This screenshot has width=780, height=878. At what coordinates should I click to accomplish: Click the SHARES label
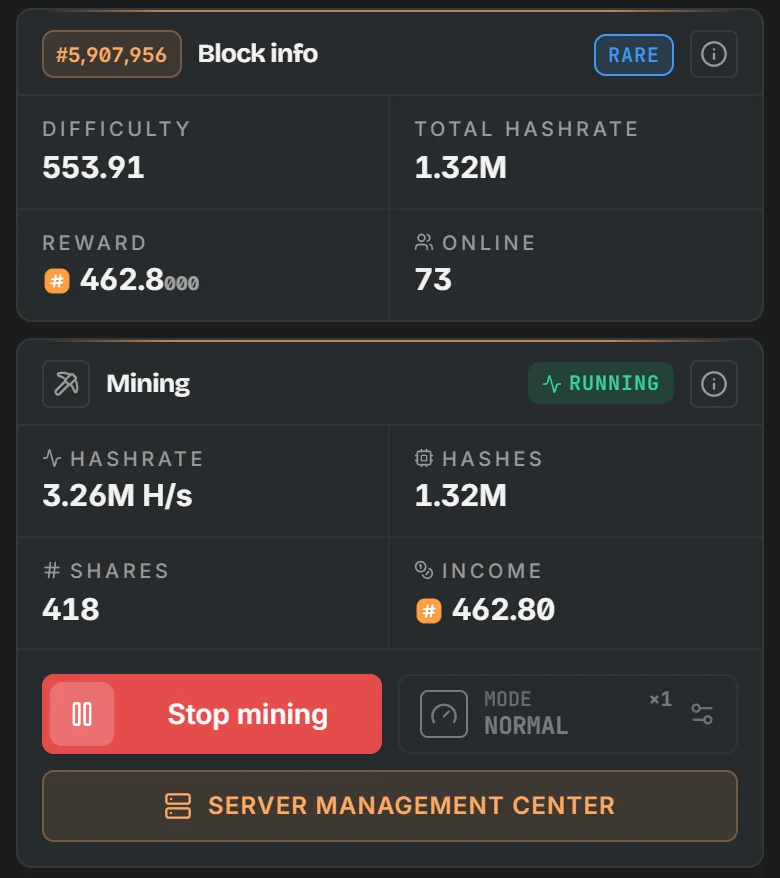119,571
